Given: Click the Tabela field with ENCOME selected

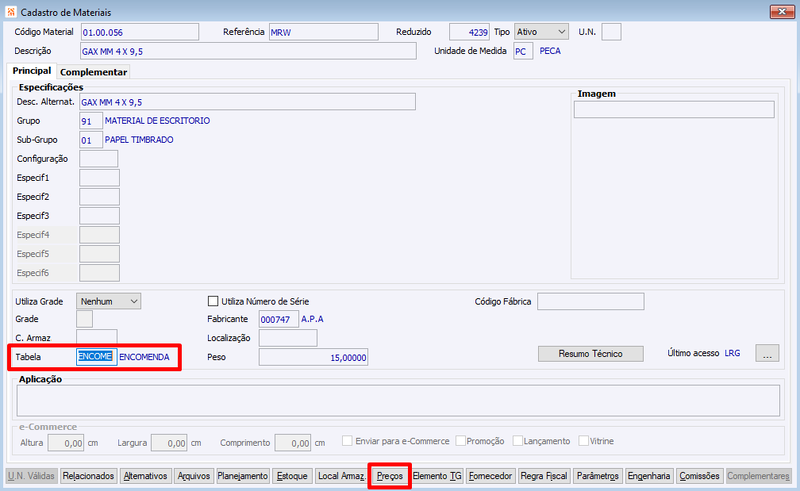Looking at the screenshot, I should [96, 357].
